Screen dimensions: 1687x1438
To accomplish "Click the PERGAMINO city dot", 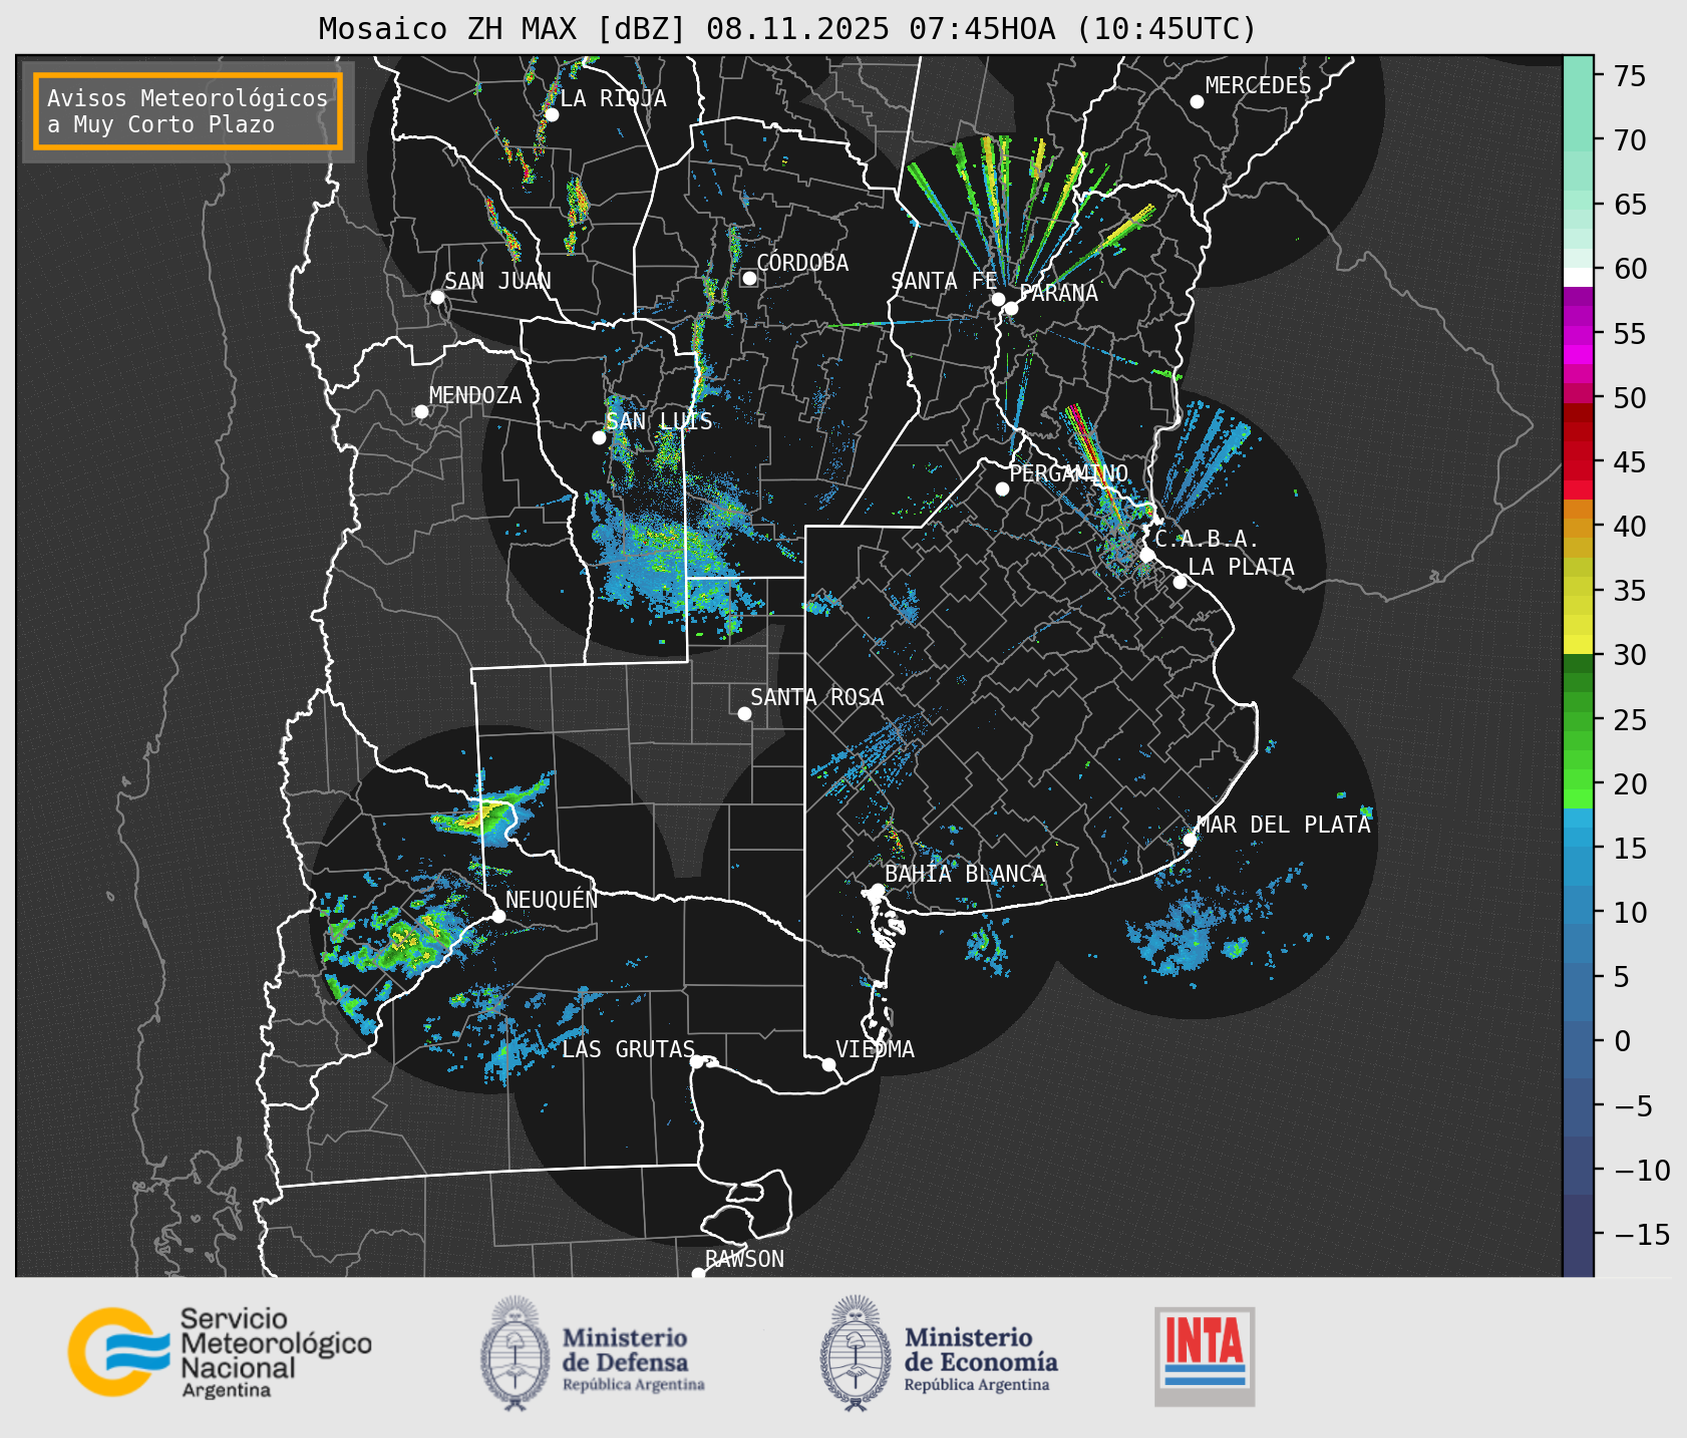I will tap(1002, 489).
